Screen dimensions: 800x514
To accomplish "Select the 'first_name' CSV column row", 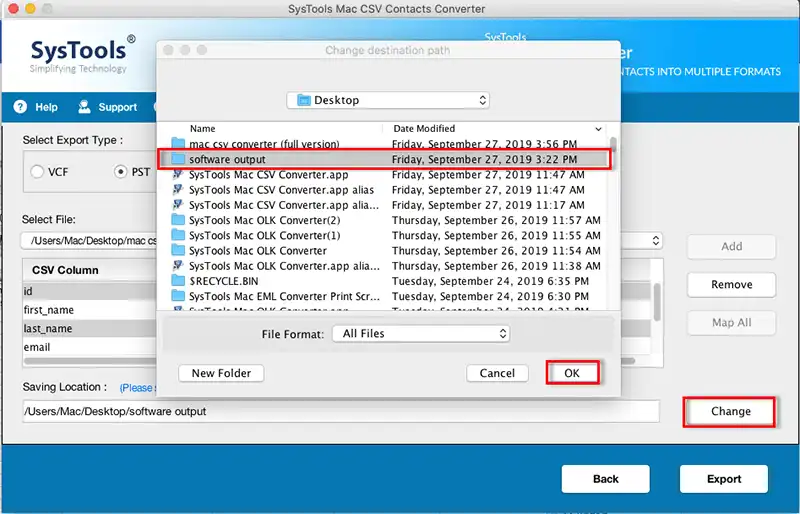I will point(89,310).
